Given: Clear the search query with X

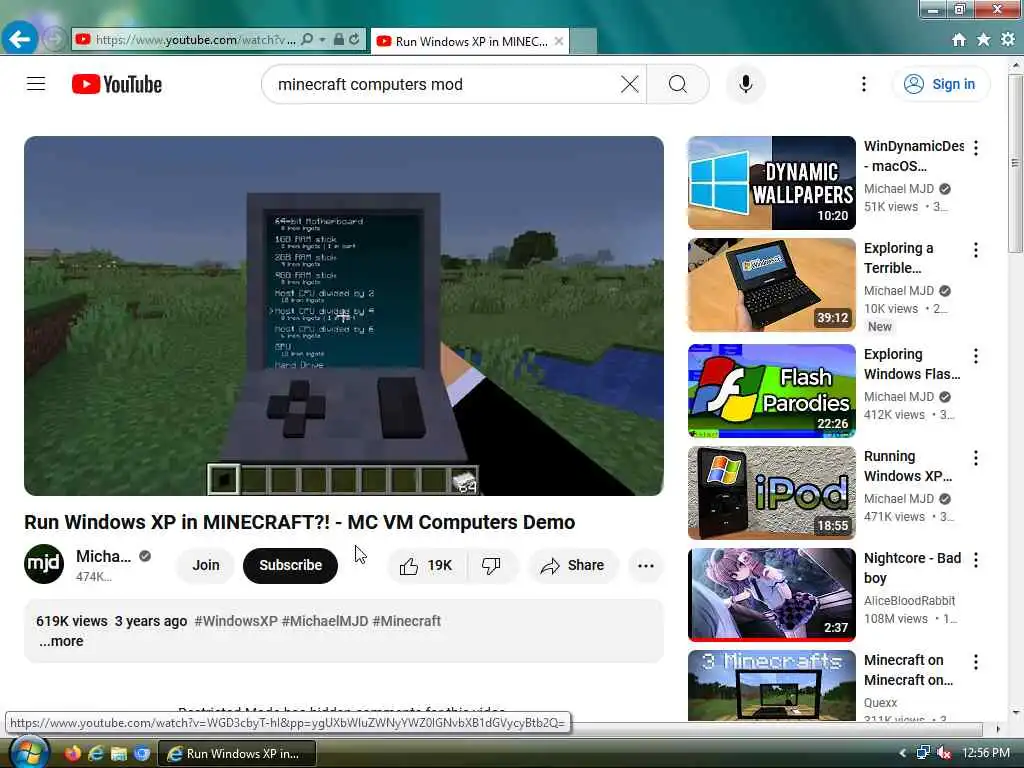Looking at the screenshot, I should [630, 84].
